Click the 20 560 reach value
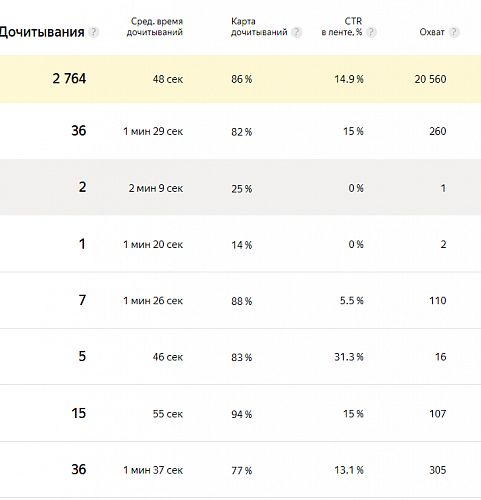This screenshot has height=500, width=481. [x=430, y=79]
